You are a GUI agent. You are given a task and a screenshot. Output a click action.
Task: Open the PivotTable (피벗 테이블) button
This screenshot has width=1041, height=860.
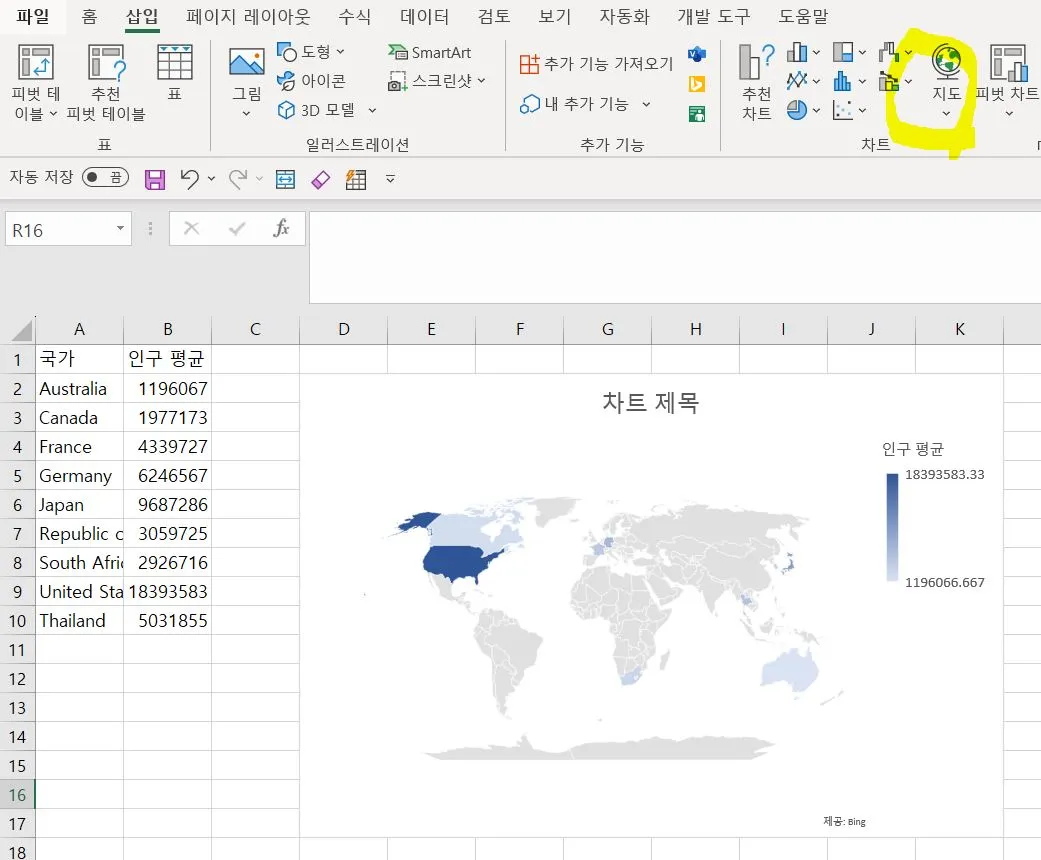click(36, 82)
